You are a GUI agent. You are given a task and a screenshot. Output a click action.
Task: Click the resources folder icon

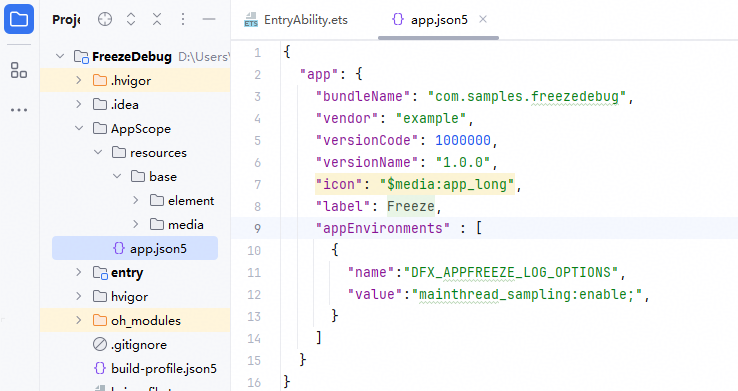point(119,152)
